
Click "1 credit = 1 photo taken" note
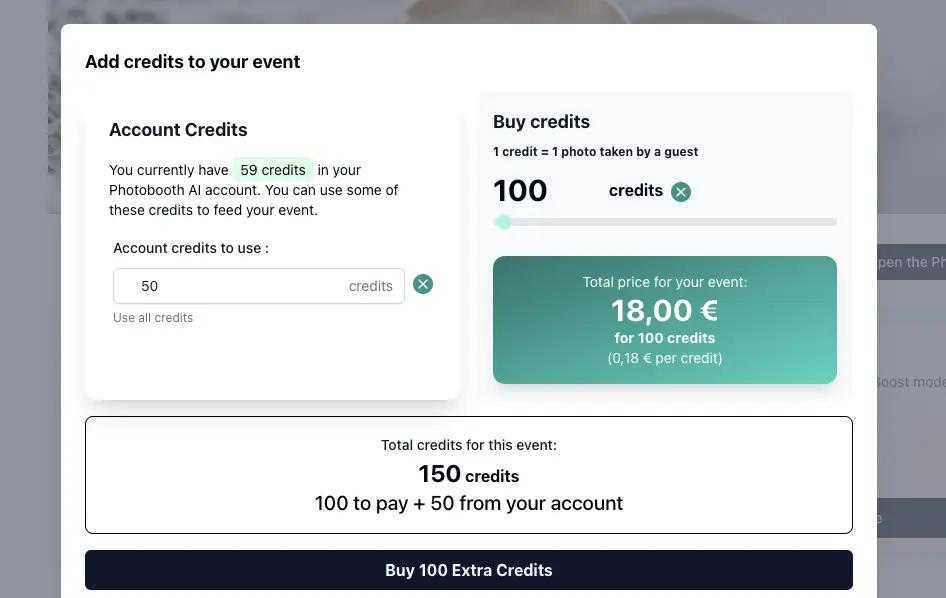point(595,152)
